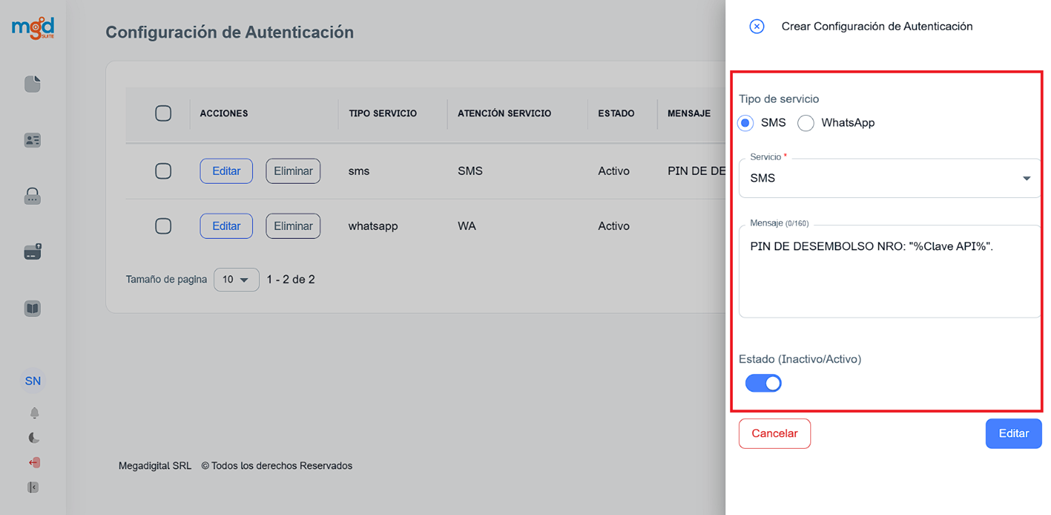The width and height of the screenshot is (1051, 515).
Task: Click the notifications bell icon
Action: point(34,413)
